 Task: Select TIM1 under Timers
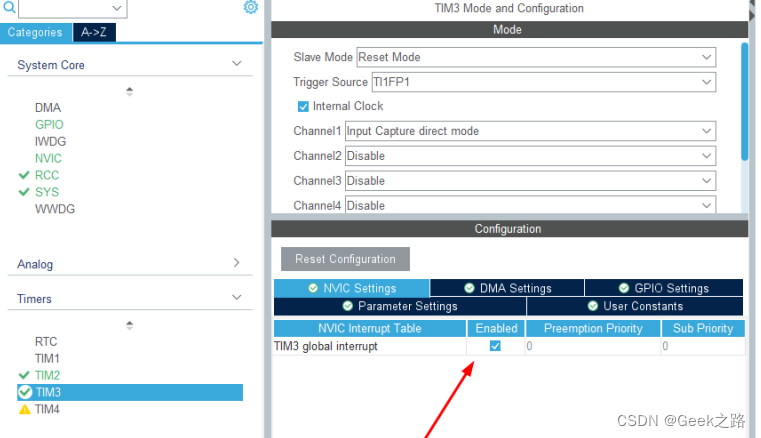pos(47,359)
